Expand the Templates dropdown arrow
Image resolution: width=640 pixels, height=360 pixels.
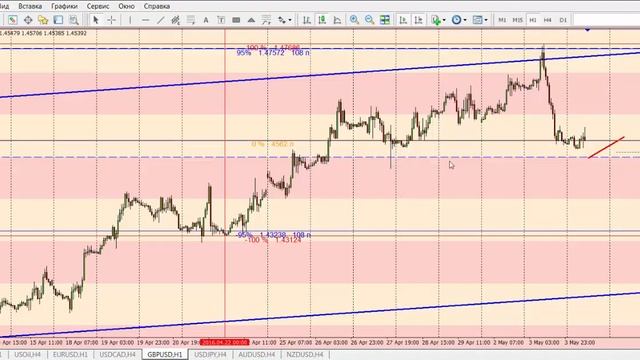[486, 20]
